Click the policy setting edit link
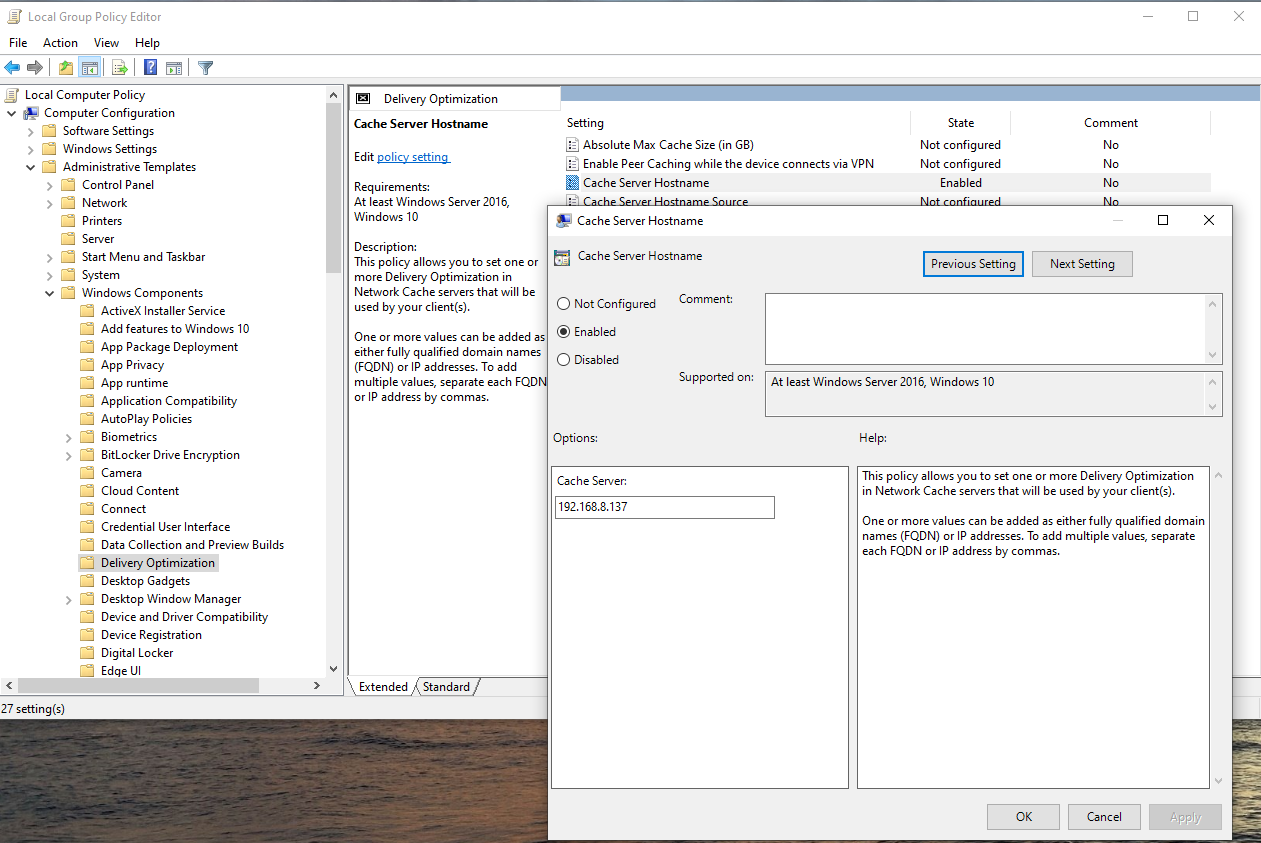1261x843 pixels. coord(413,157)
